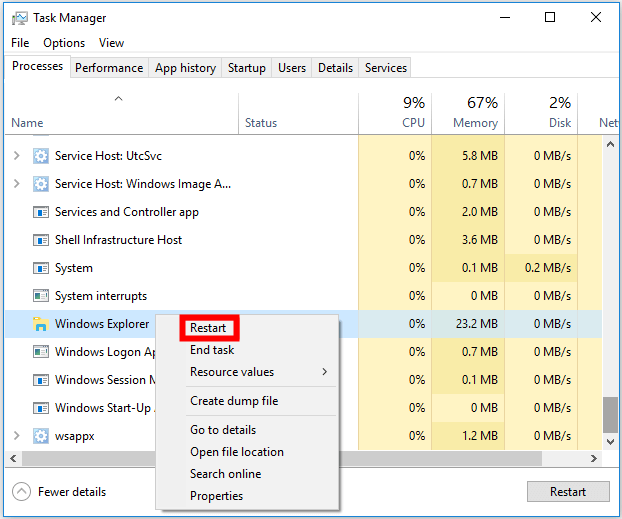The width and height of the screenshot is (622, 519).
Task: Select the Shell Infrastructure Host row
Action: (x=303, y=240)
